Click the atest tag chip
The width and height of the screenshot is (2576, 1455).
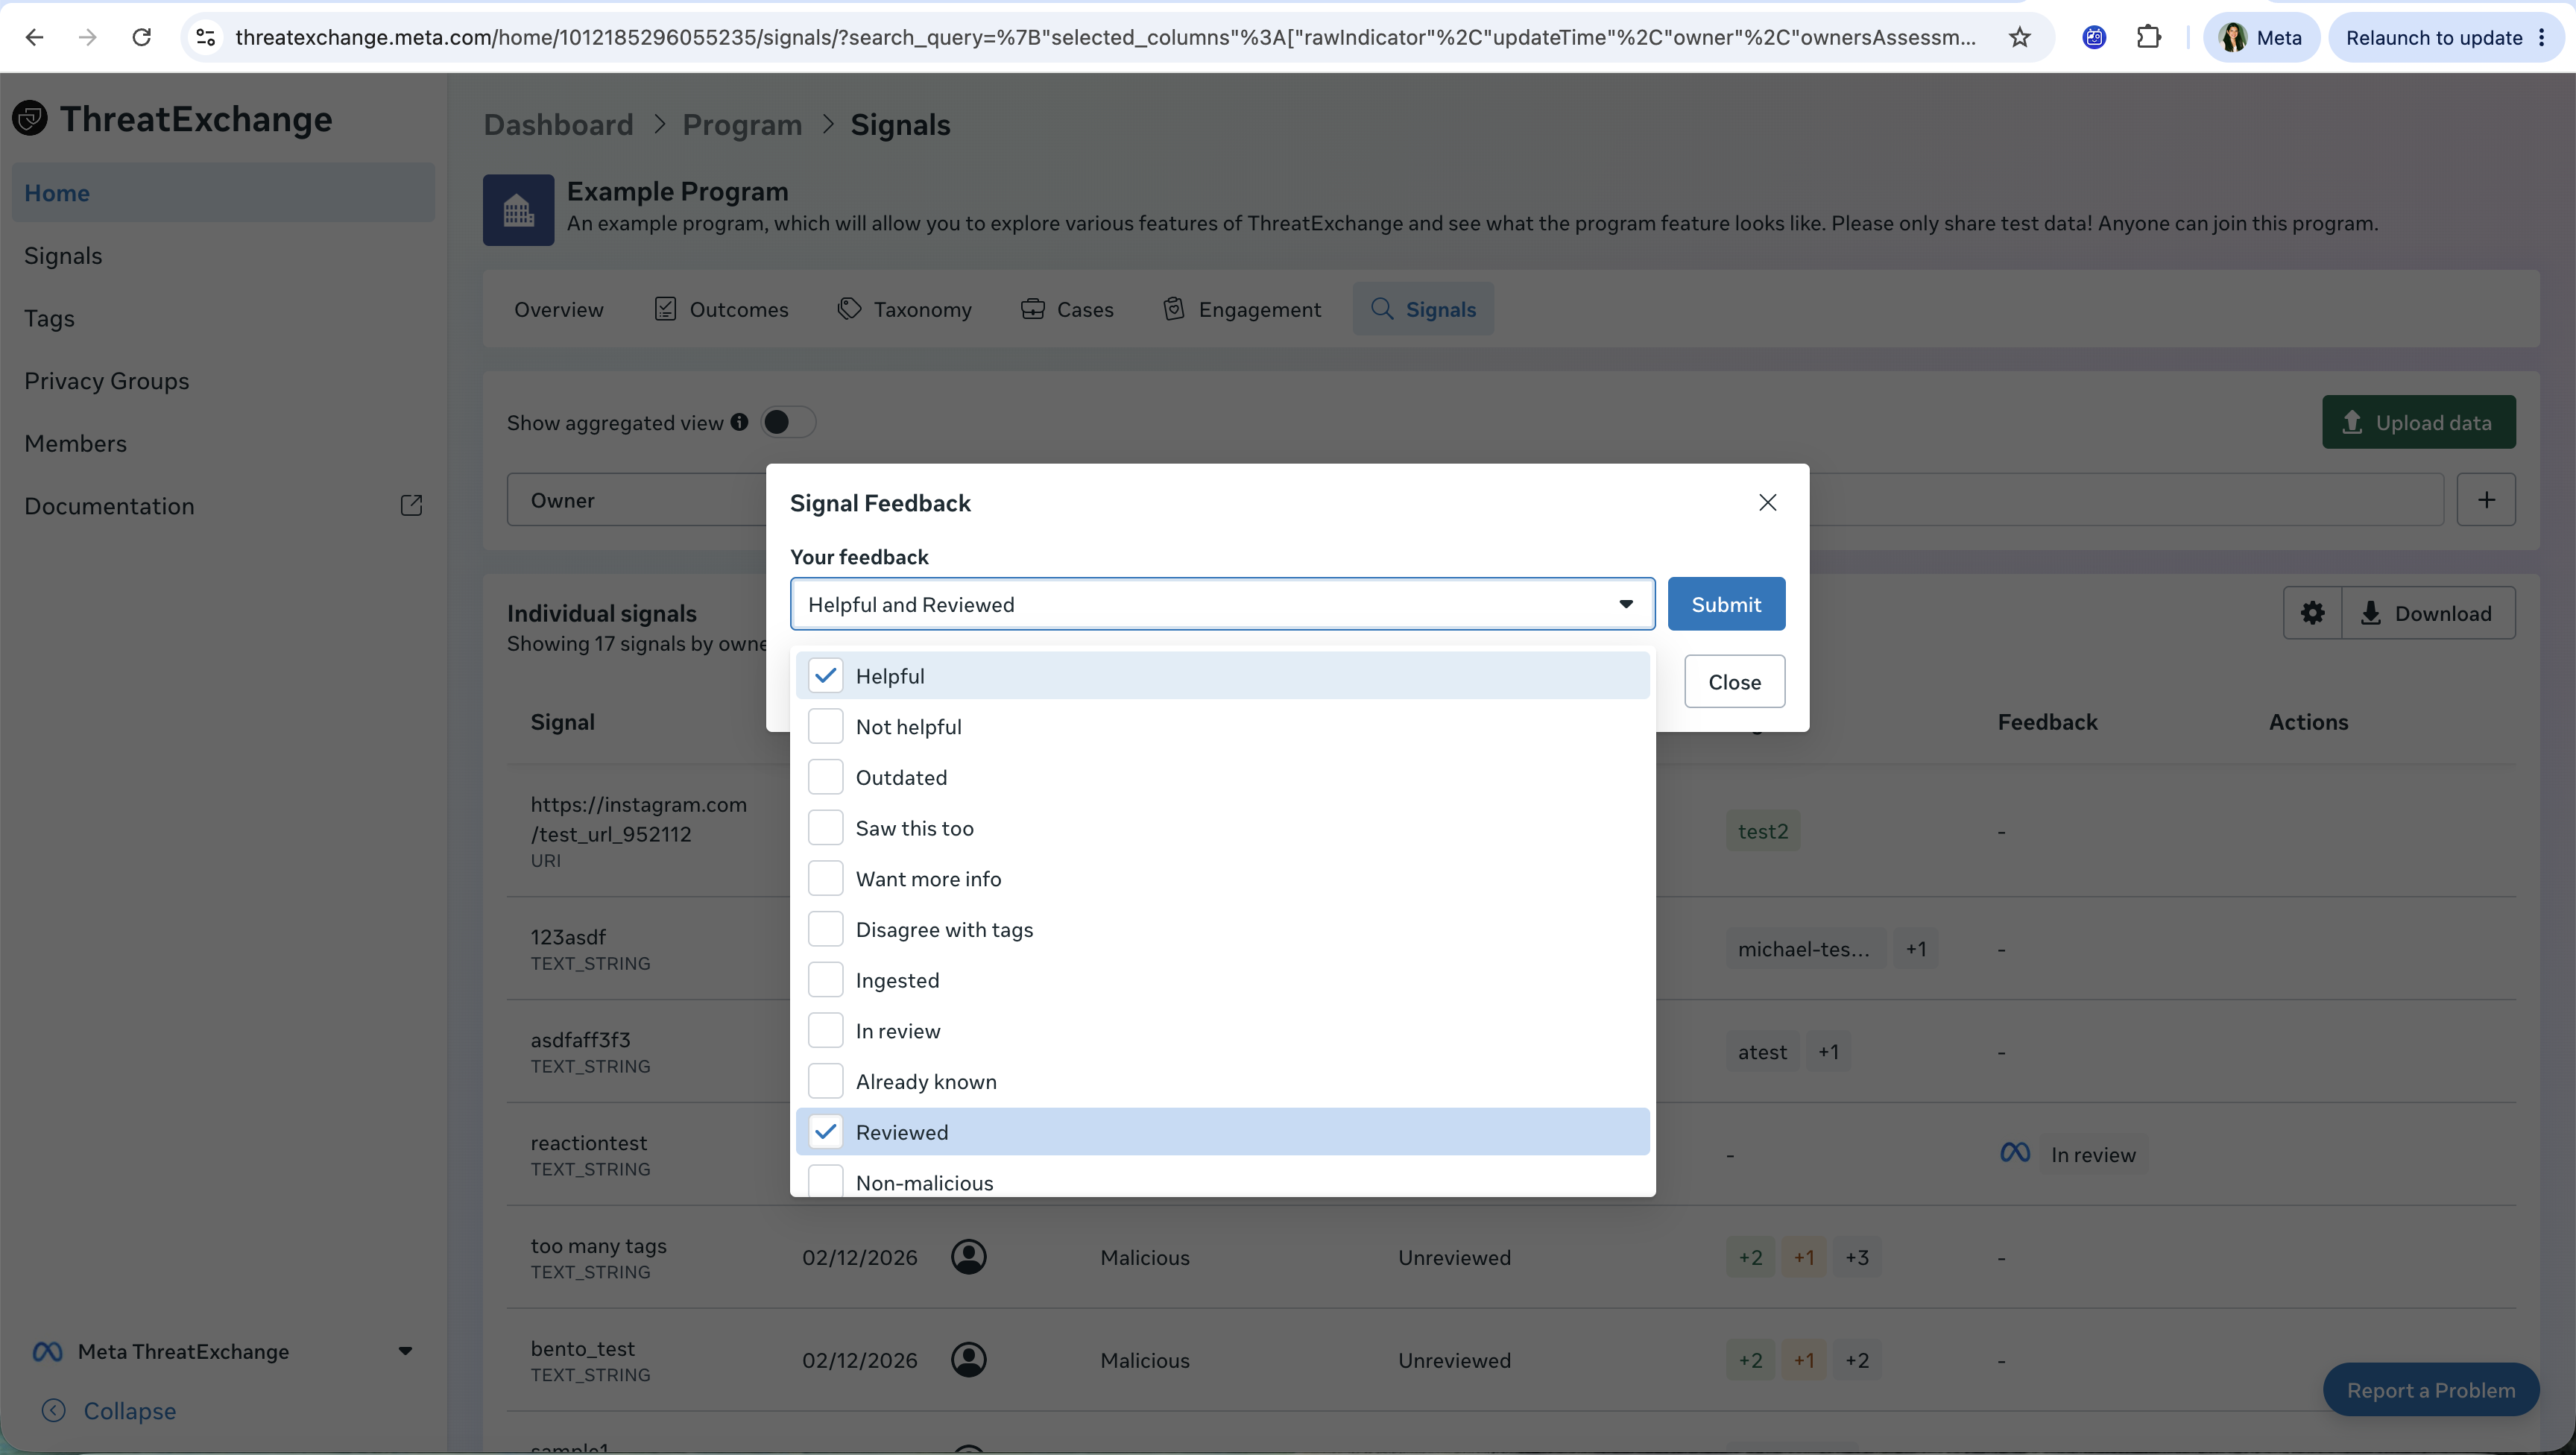coord(1762,1052)
